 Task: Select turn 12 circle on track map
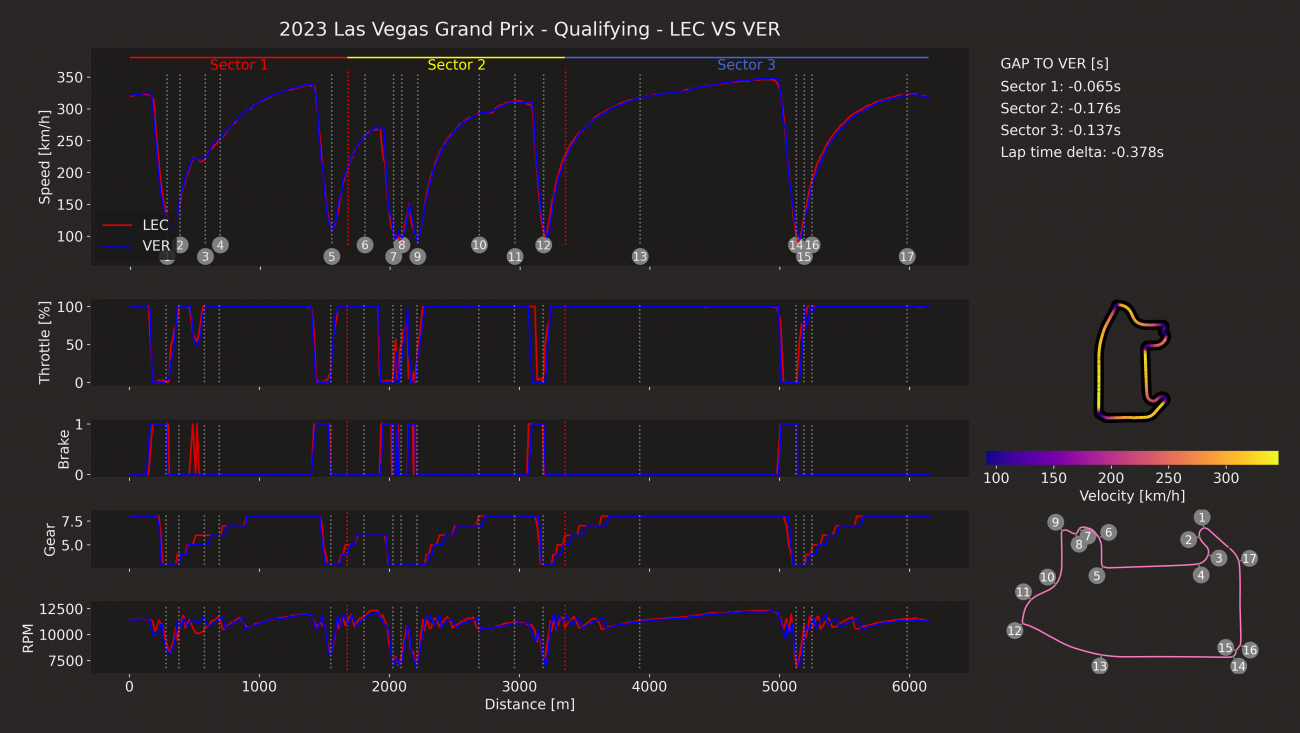(1015, 631)
